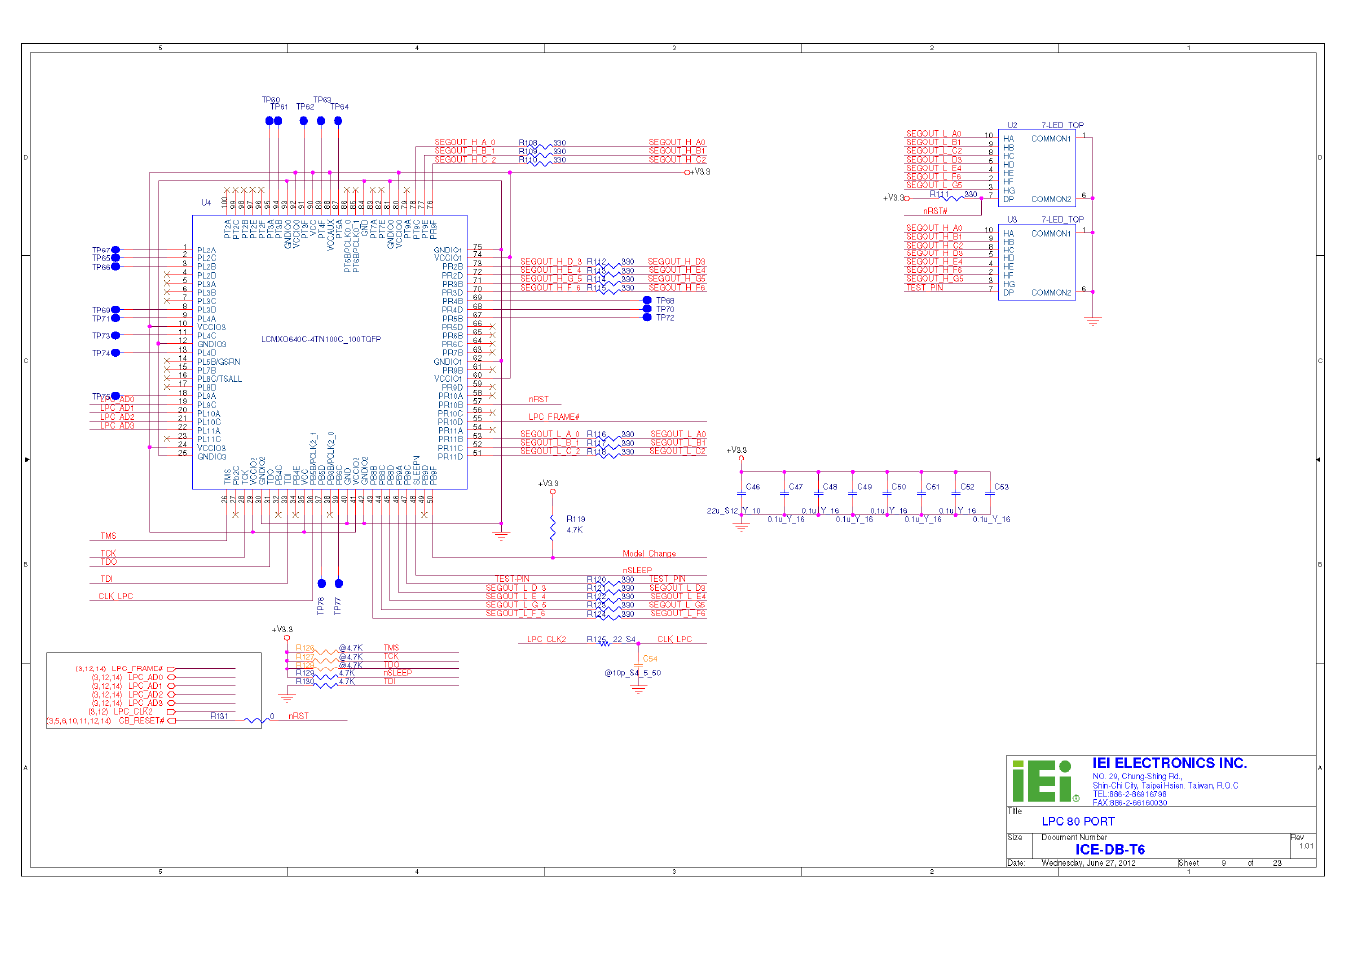Click resistor R110 label
The image size is (1350, 954).
click(528, 159)
